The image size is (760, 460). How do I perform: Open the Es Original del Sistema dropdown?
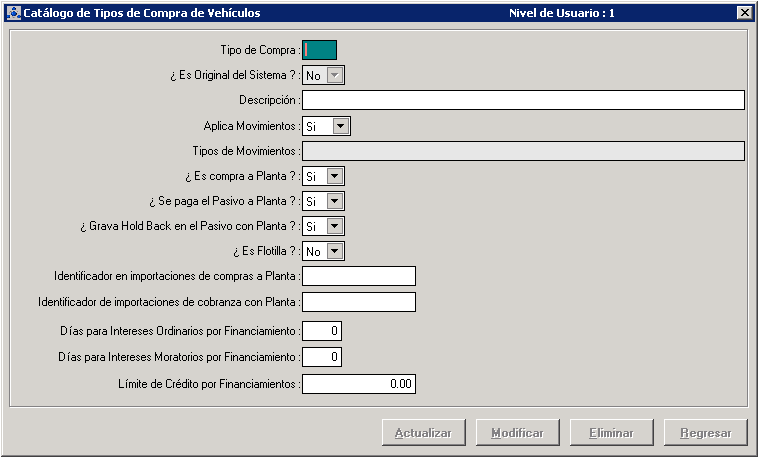pos(335,75)
